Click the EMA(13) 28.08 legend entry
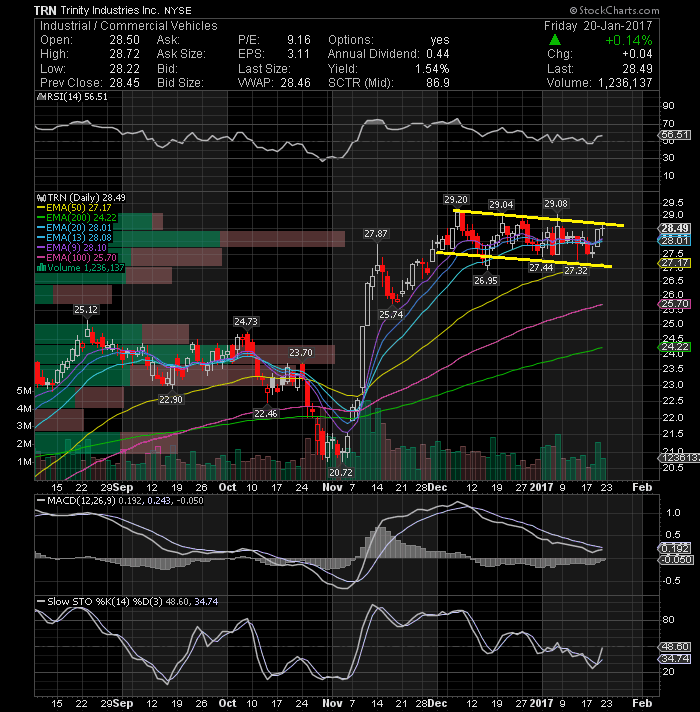Screen dimensions: 700x712 tap(79, 237)
